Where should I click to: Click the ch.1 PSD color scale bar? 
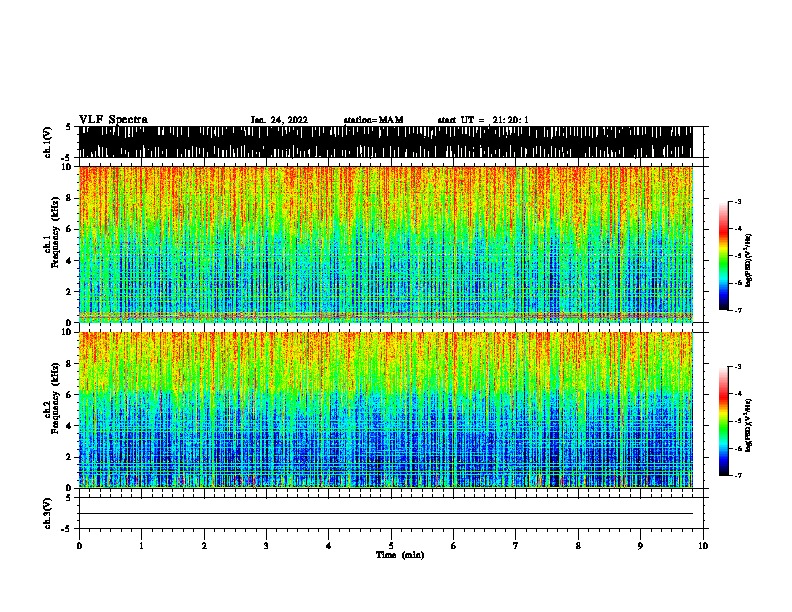pyautogui.click(x=723, y=256)
